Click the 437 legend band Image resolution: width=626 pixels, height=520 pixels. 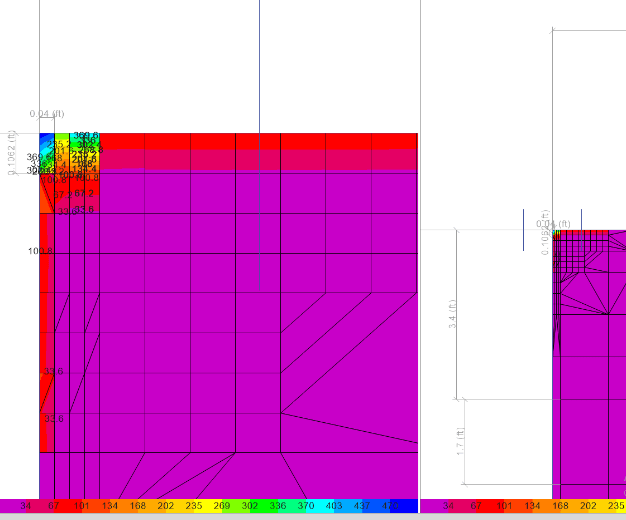click(362, 506)
